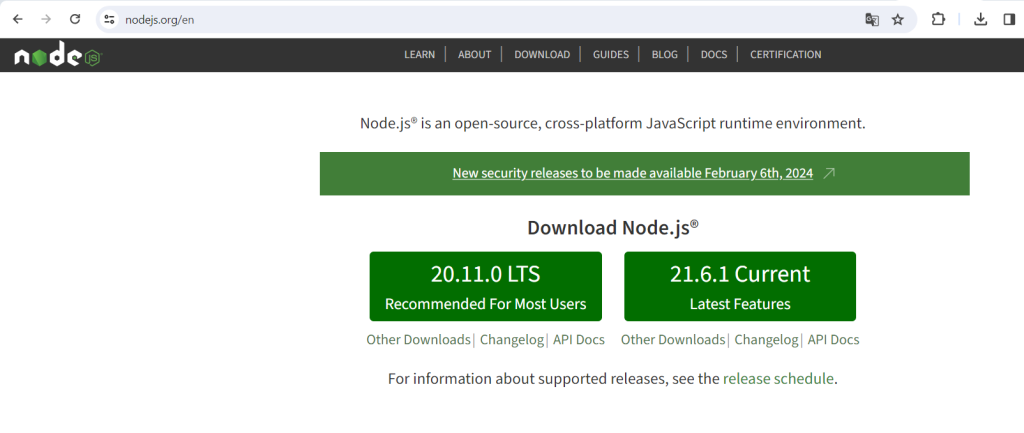Open the BLOG menu item
The height and width of the screenshot is (433, 1024).
click(664, 55)
